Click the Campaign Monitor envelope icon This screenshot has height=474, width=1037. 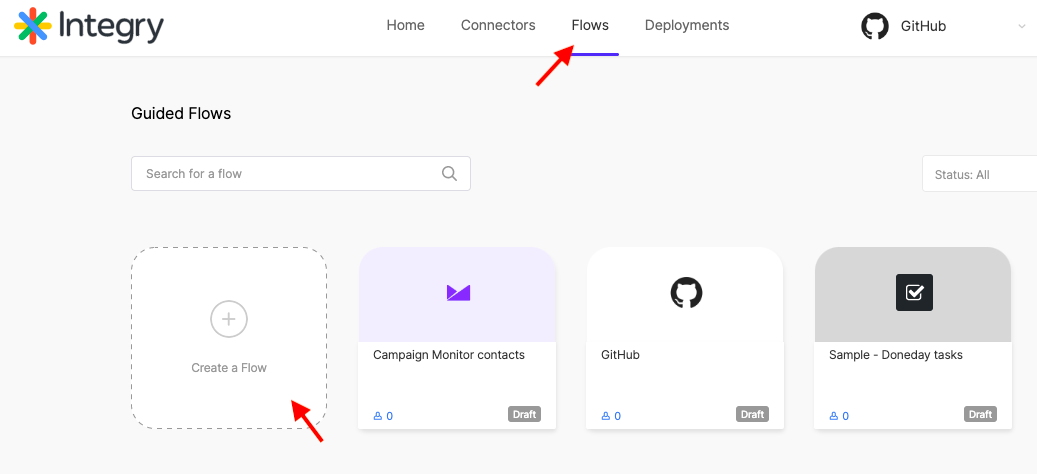(x=458, y=292)
